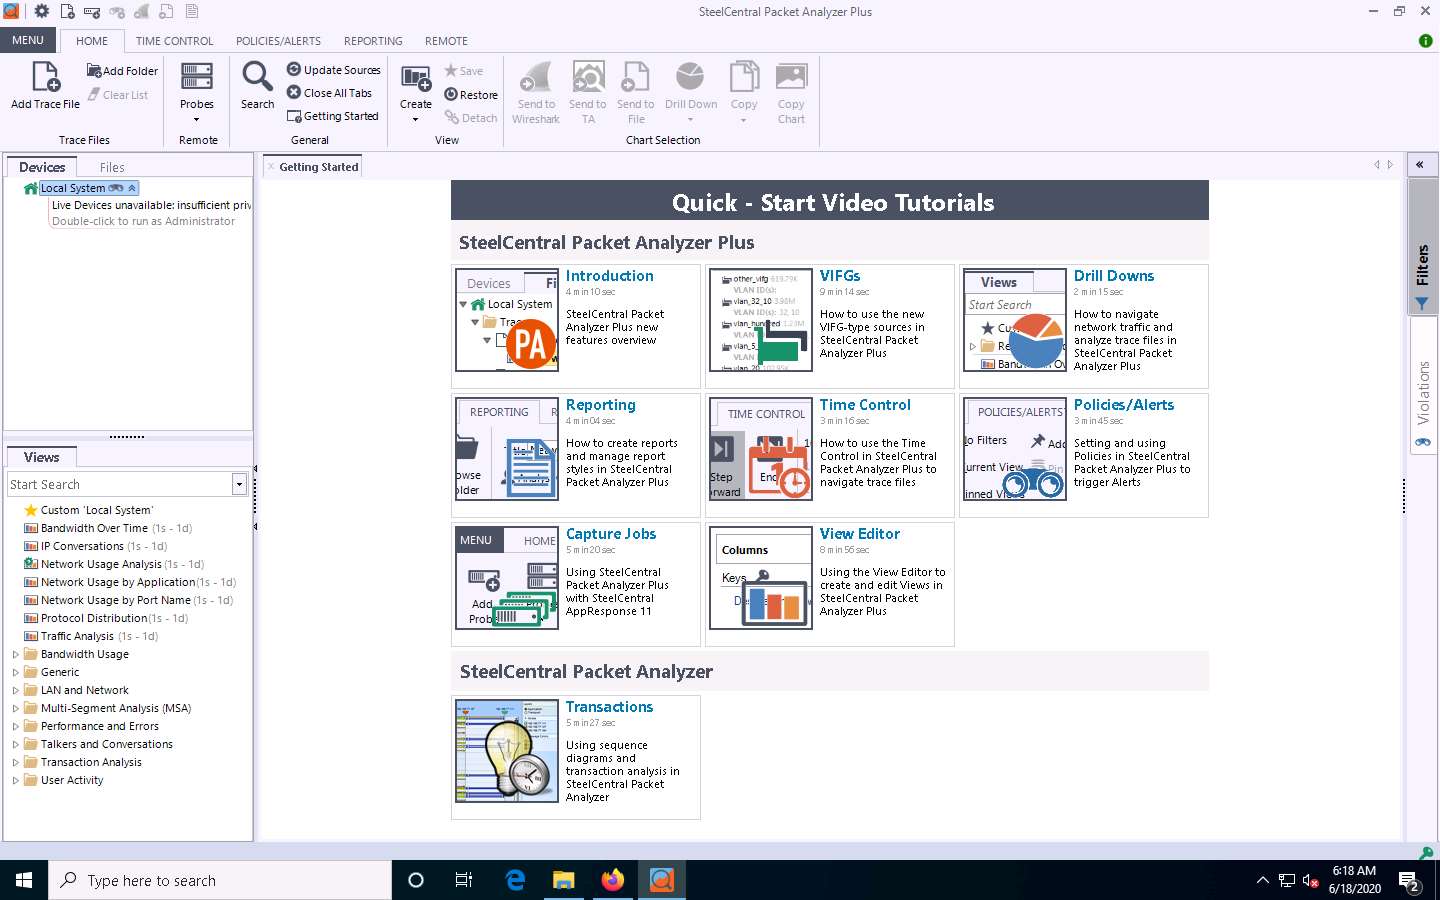Select Bandwidth Over Time view

click(107, 528)
